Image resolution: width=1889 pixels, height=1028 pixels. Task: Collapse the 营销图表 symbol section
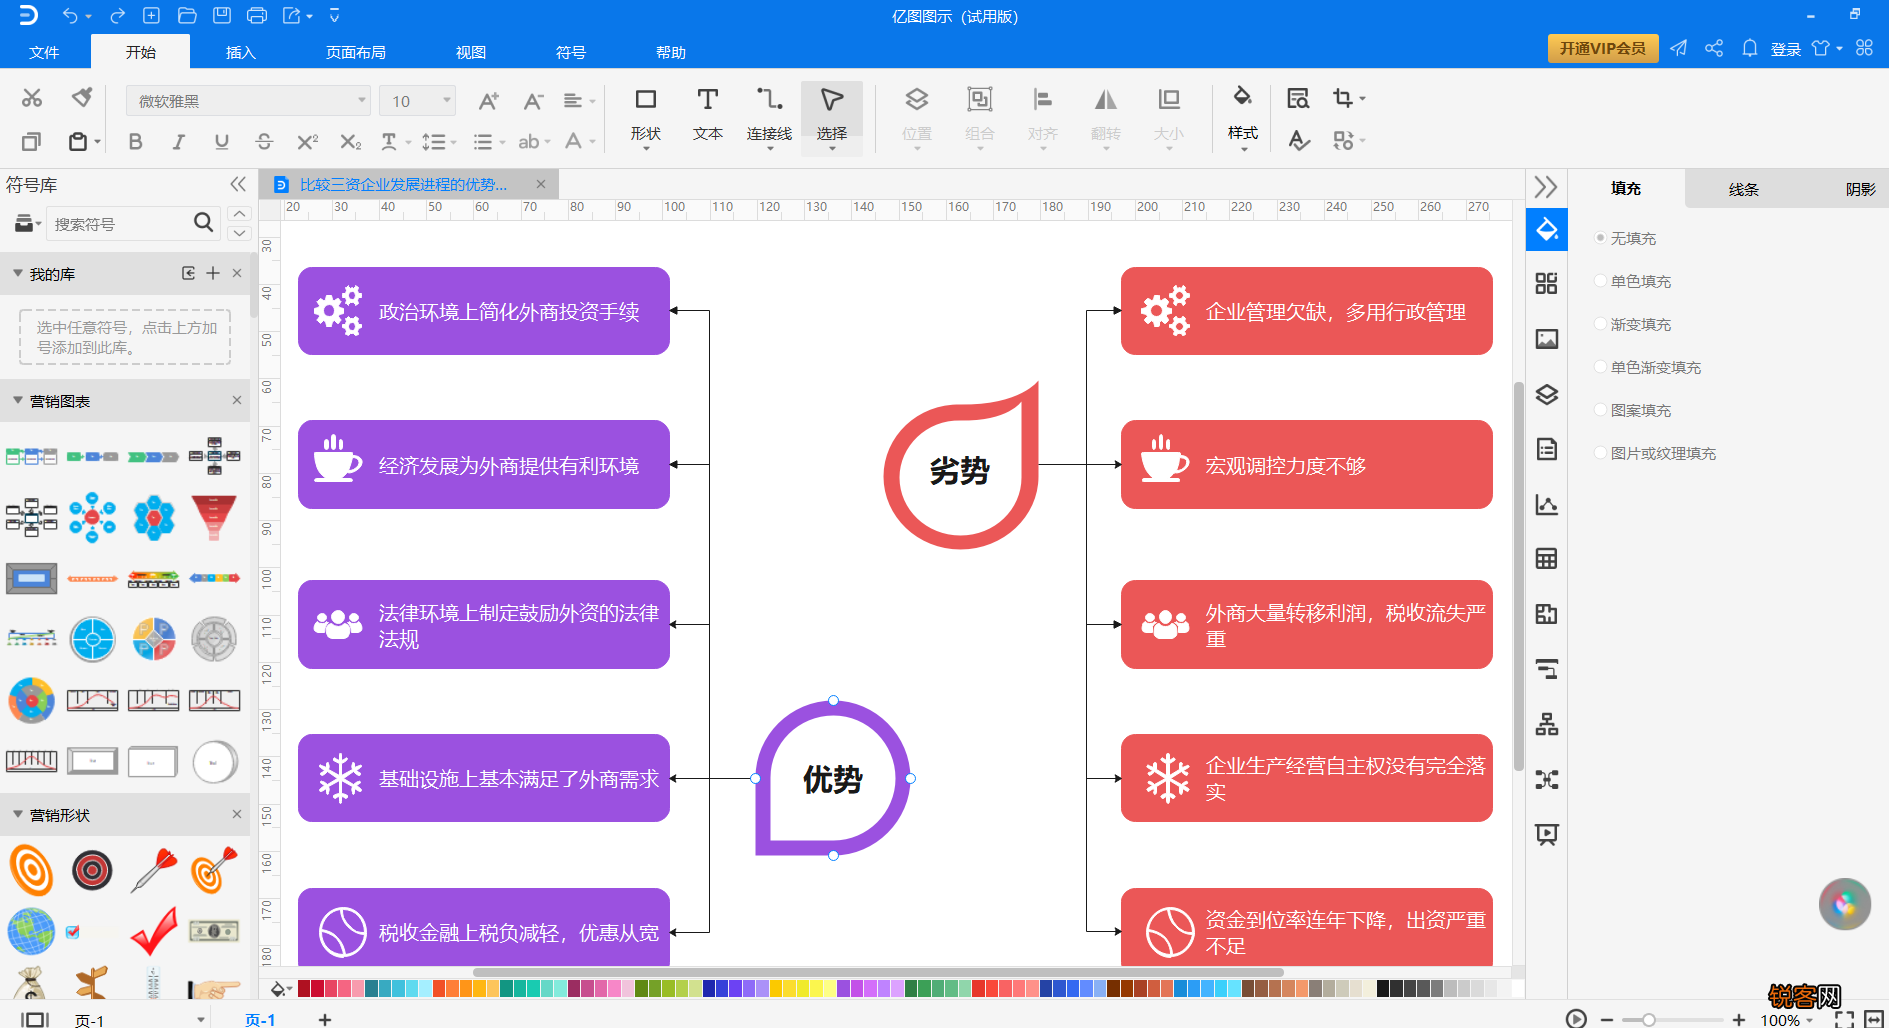pos(18,401)
